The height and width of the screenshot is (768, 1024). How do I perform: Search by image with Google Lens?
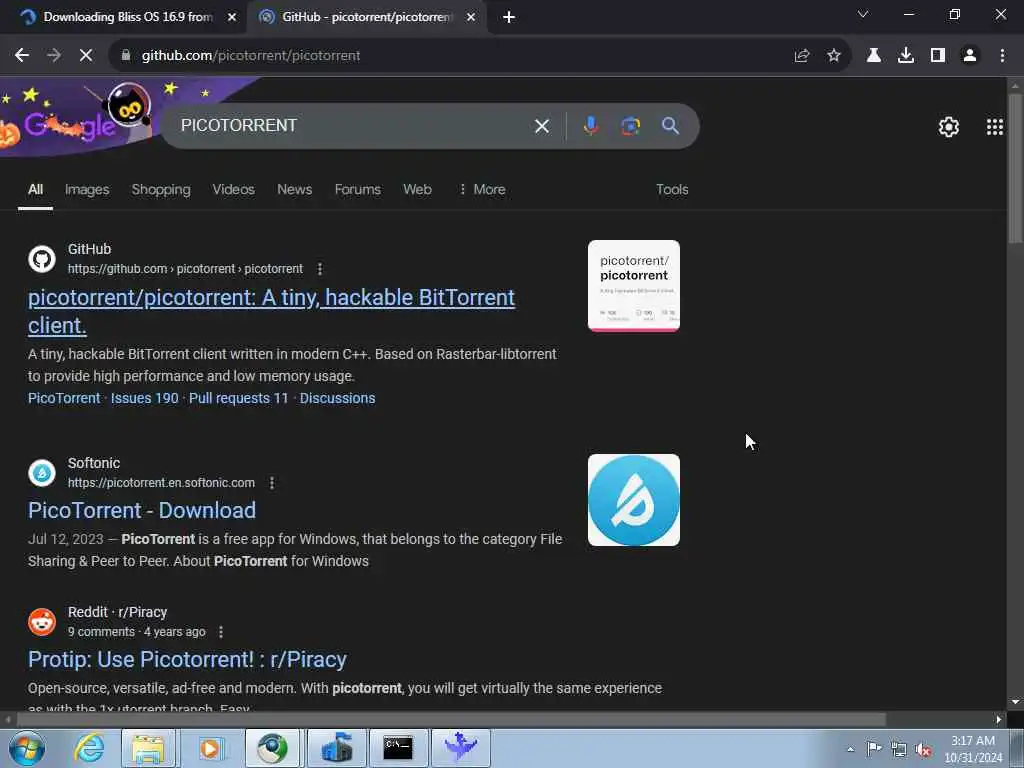630,125
